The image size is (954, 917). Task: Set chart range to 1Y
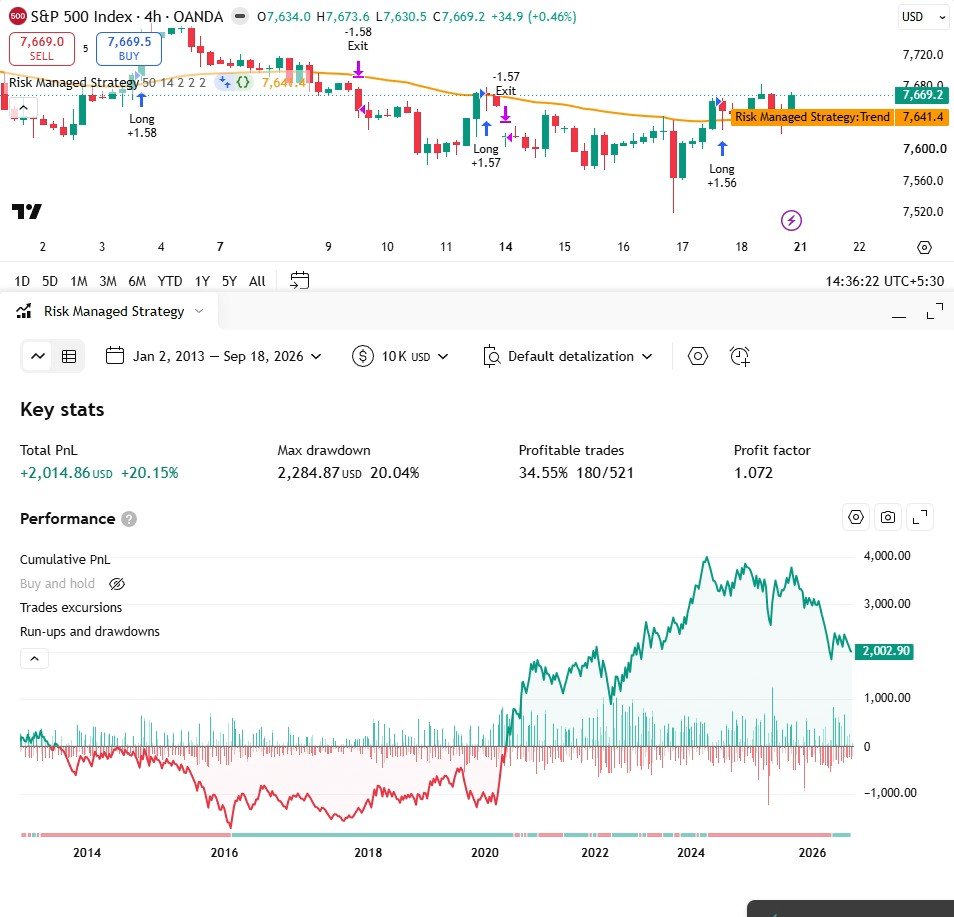click(x=202, y=281)
